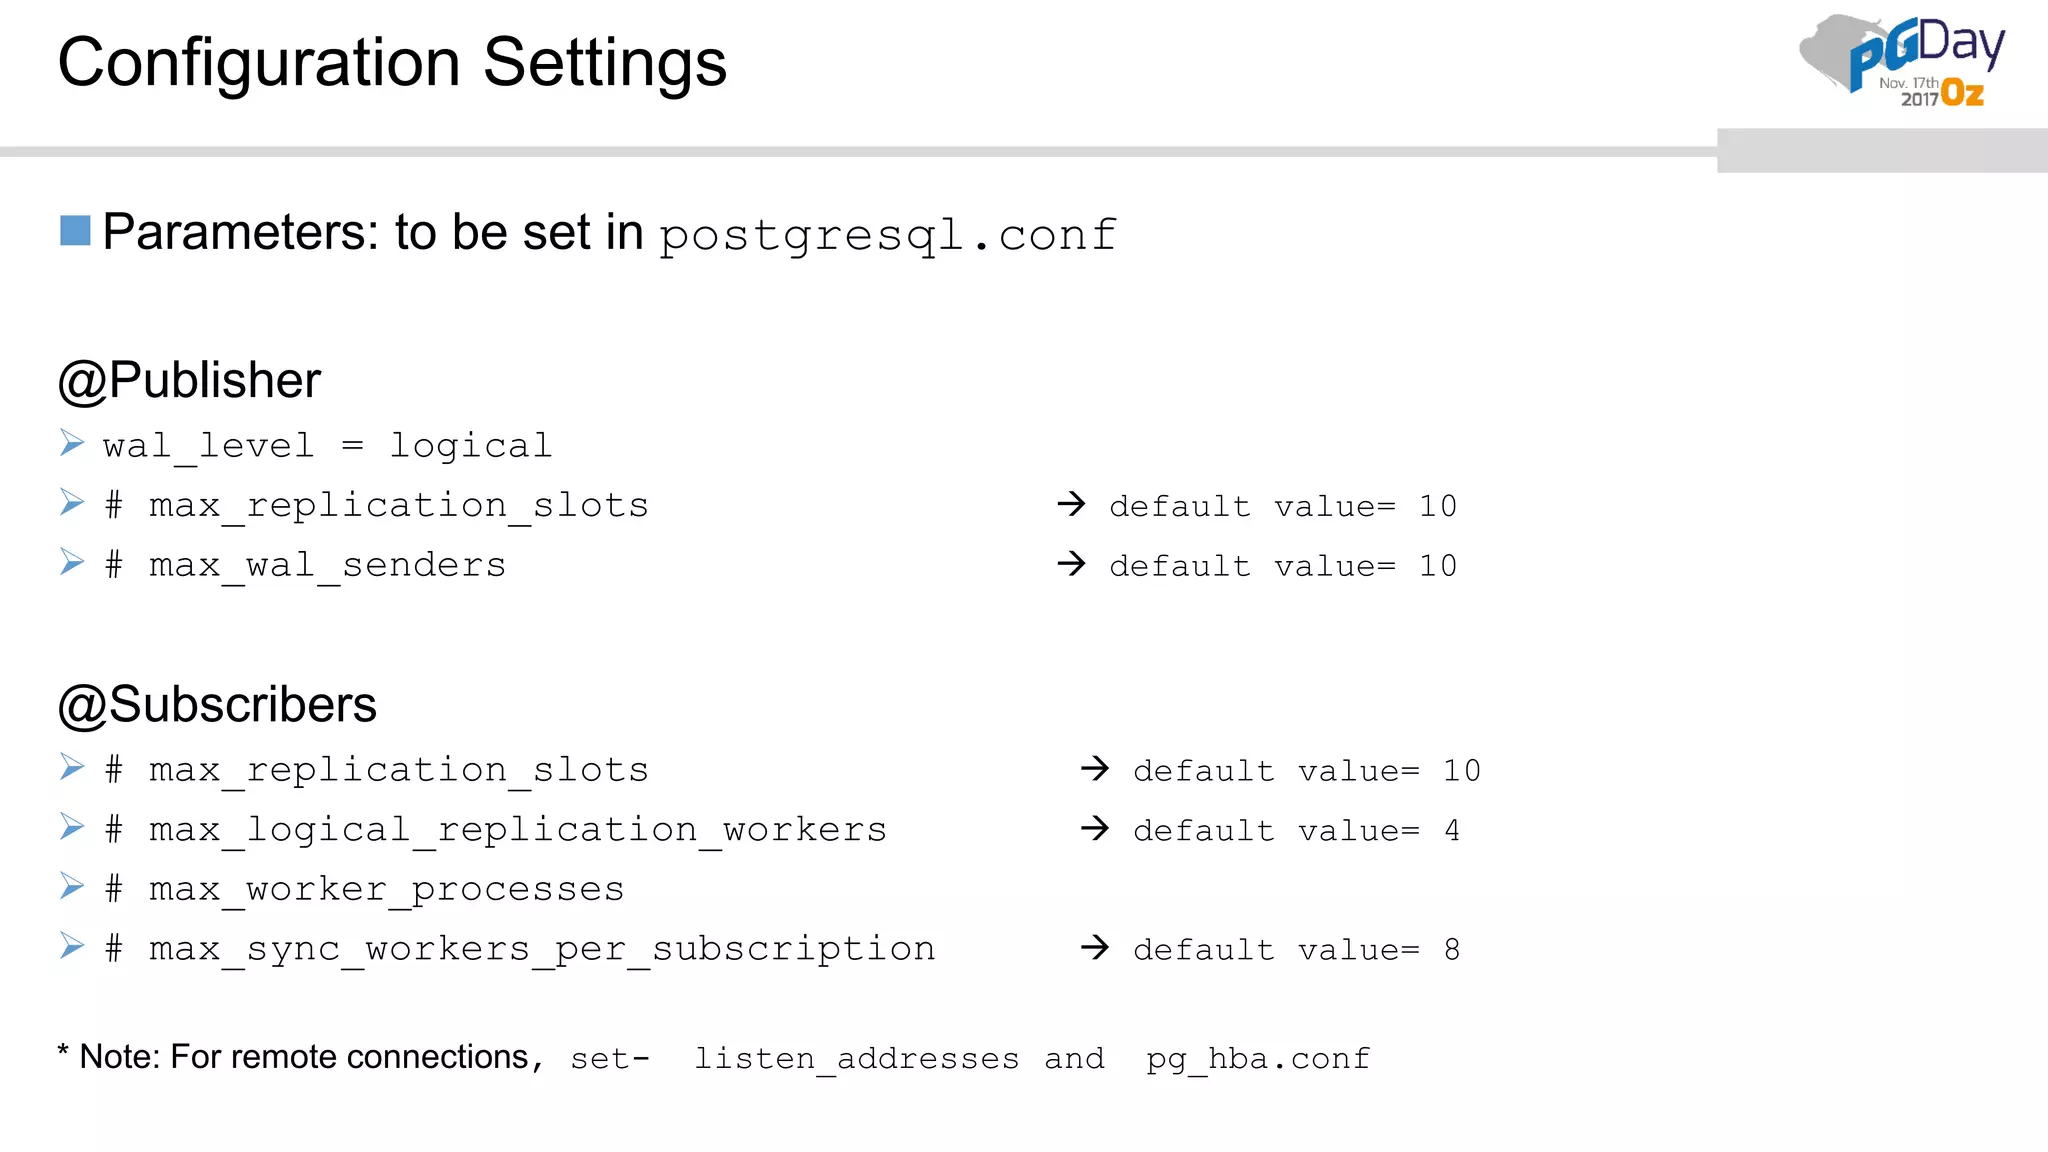
Task: Select the Configuration Settings slide title
Action: pyautogui.click(x=392, y=63)
